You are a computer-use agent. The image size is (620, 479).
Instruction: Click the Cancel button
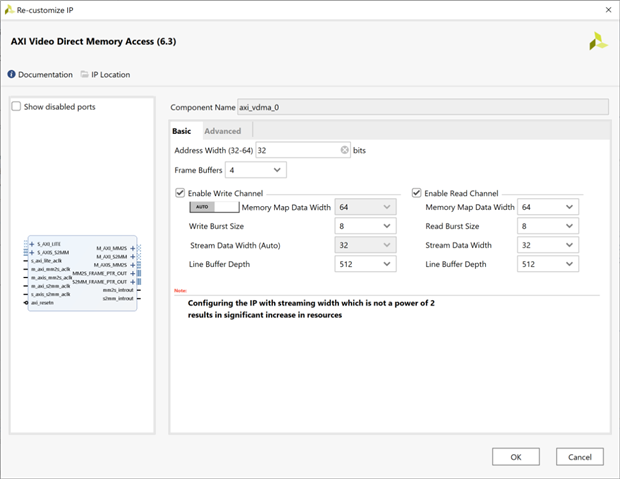(580, 456)
